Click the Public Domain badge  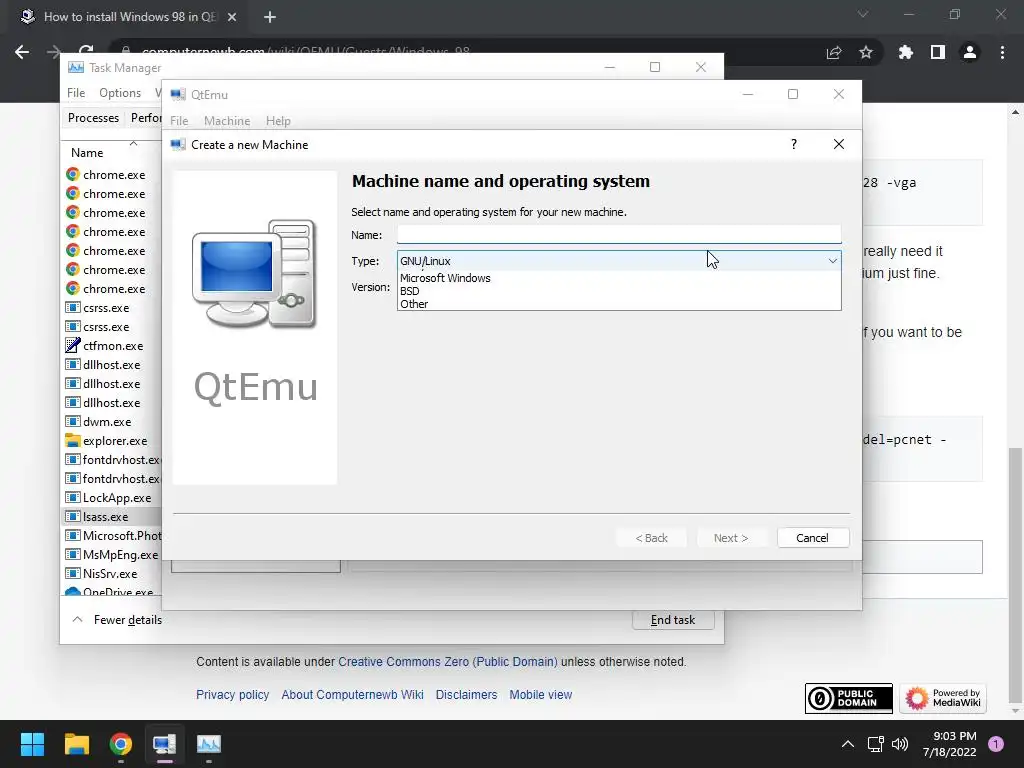(849, 698)
